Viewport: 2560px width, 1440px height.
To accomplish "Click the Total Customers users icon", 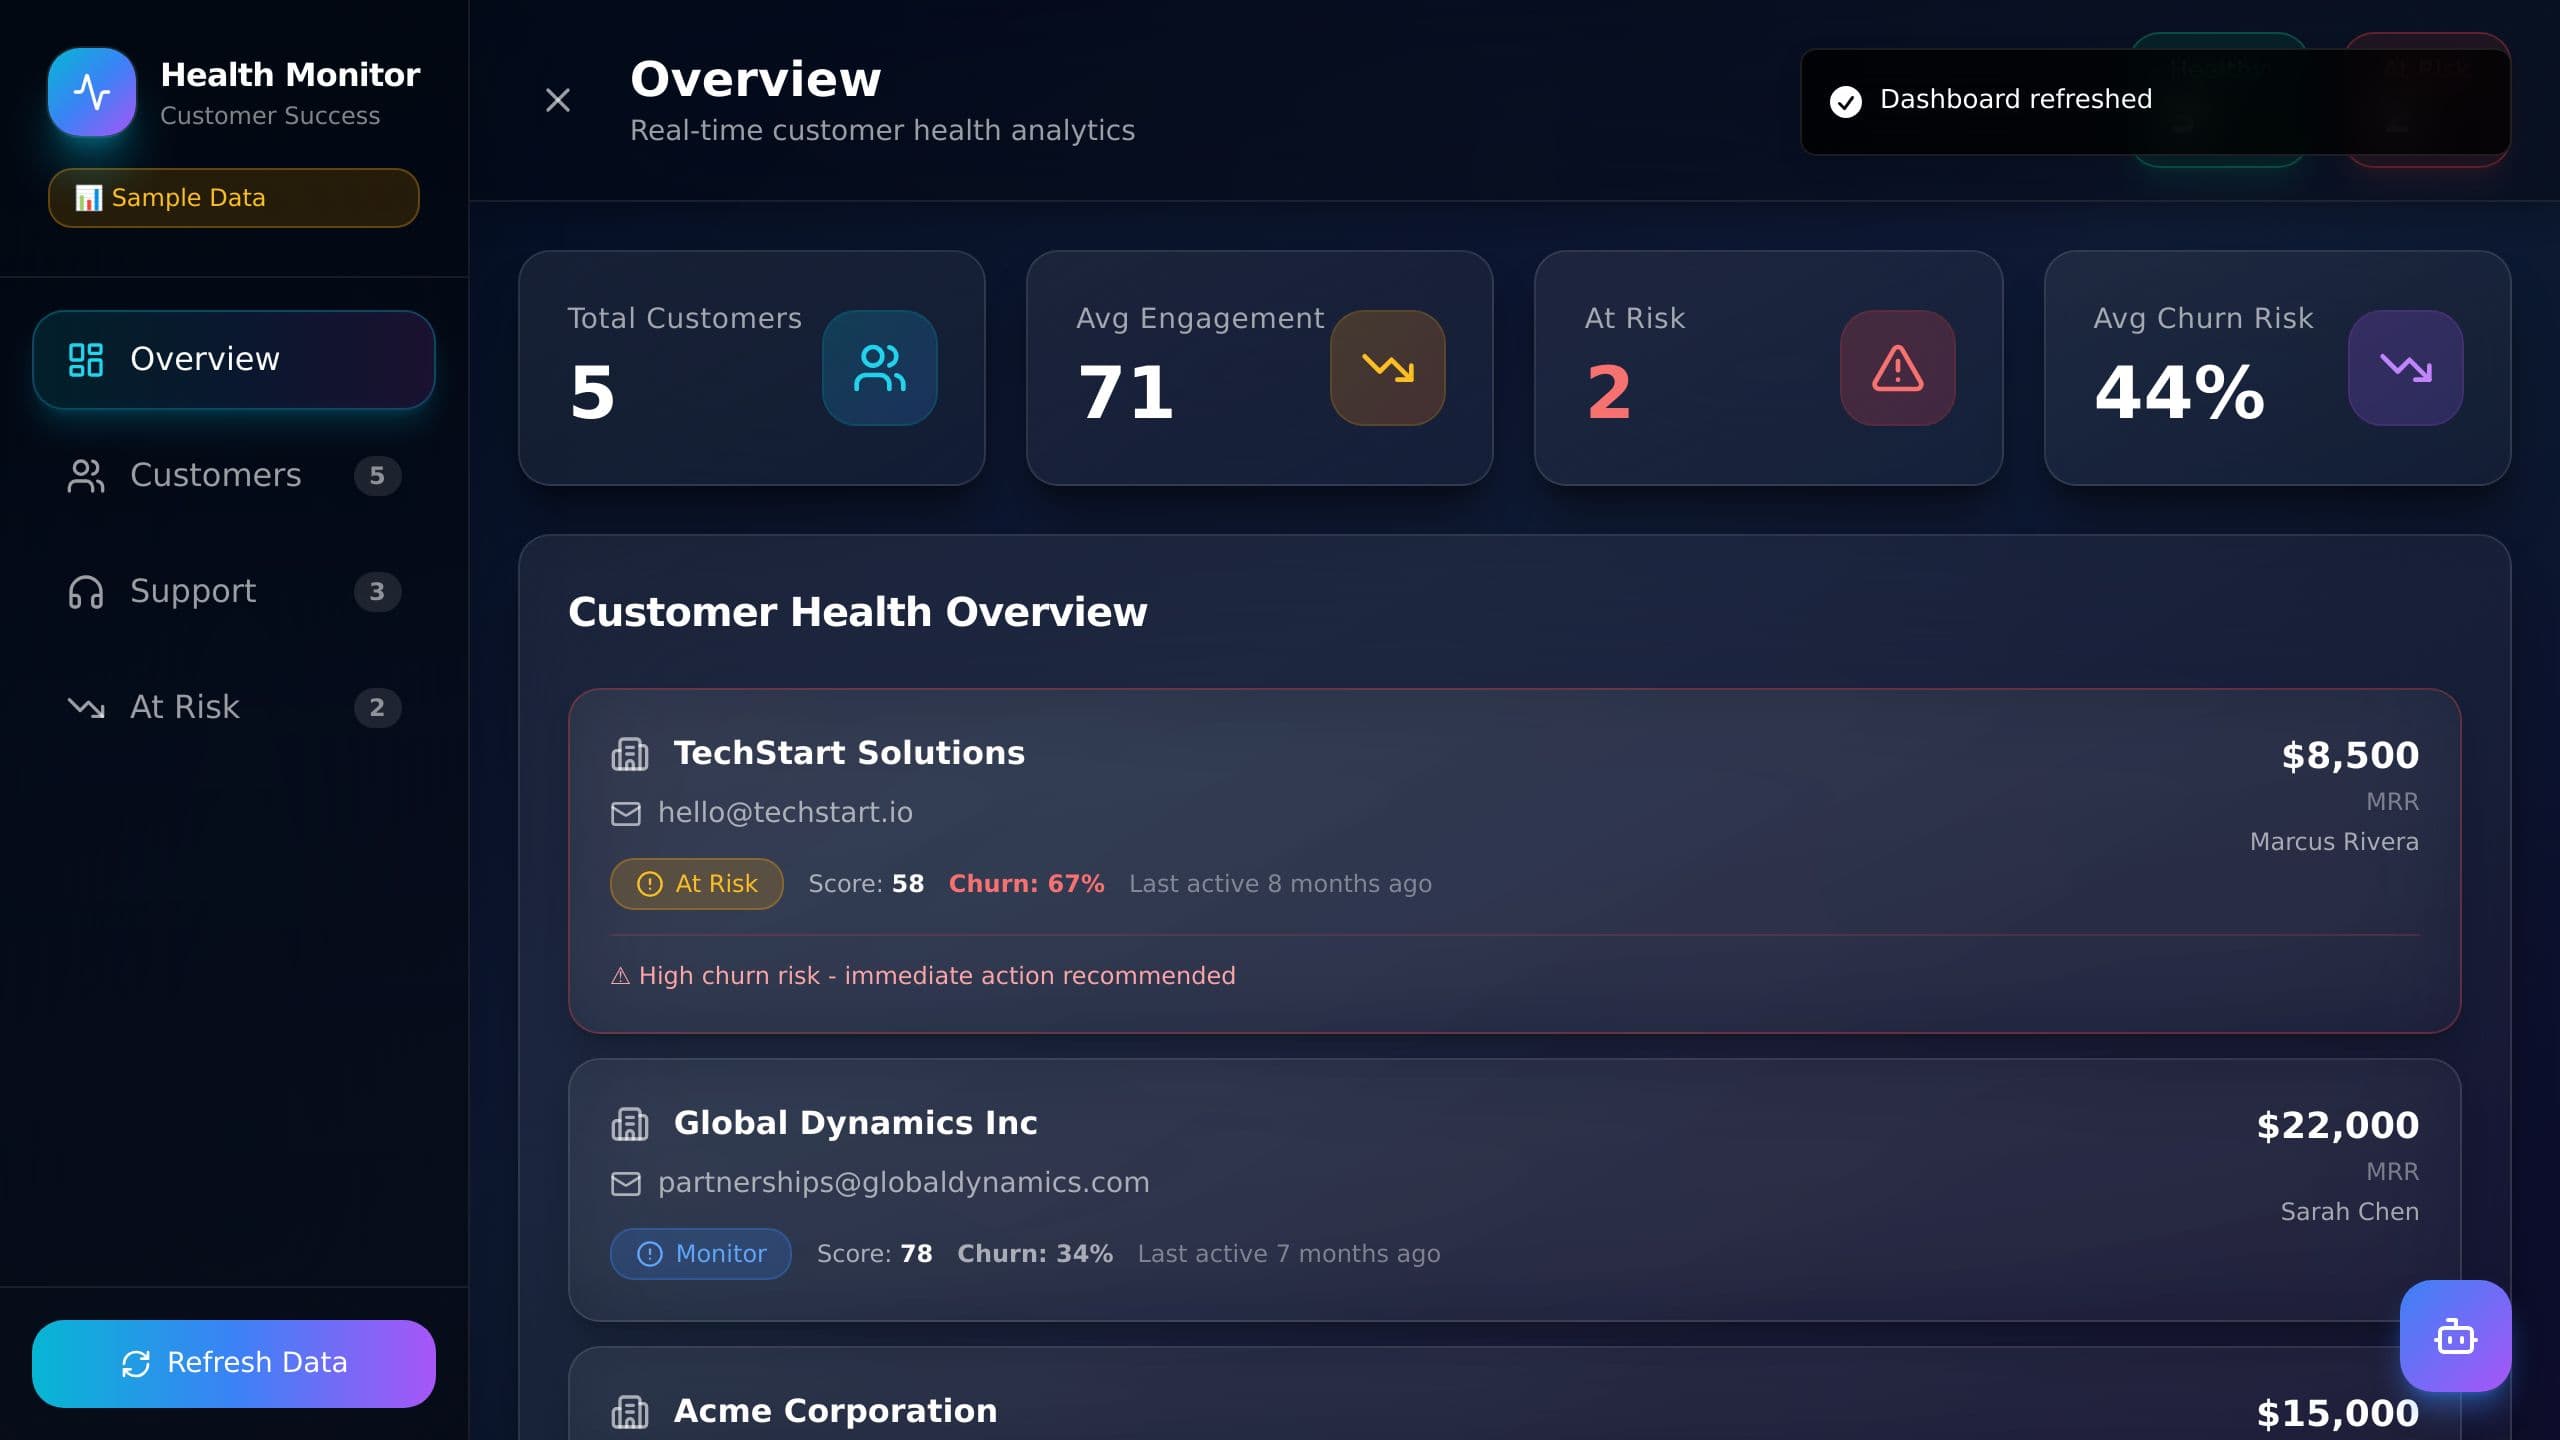I will tap(880, 368).
